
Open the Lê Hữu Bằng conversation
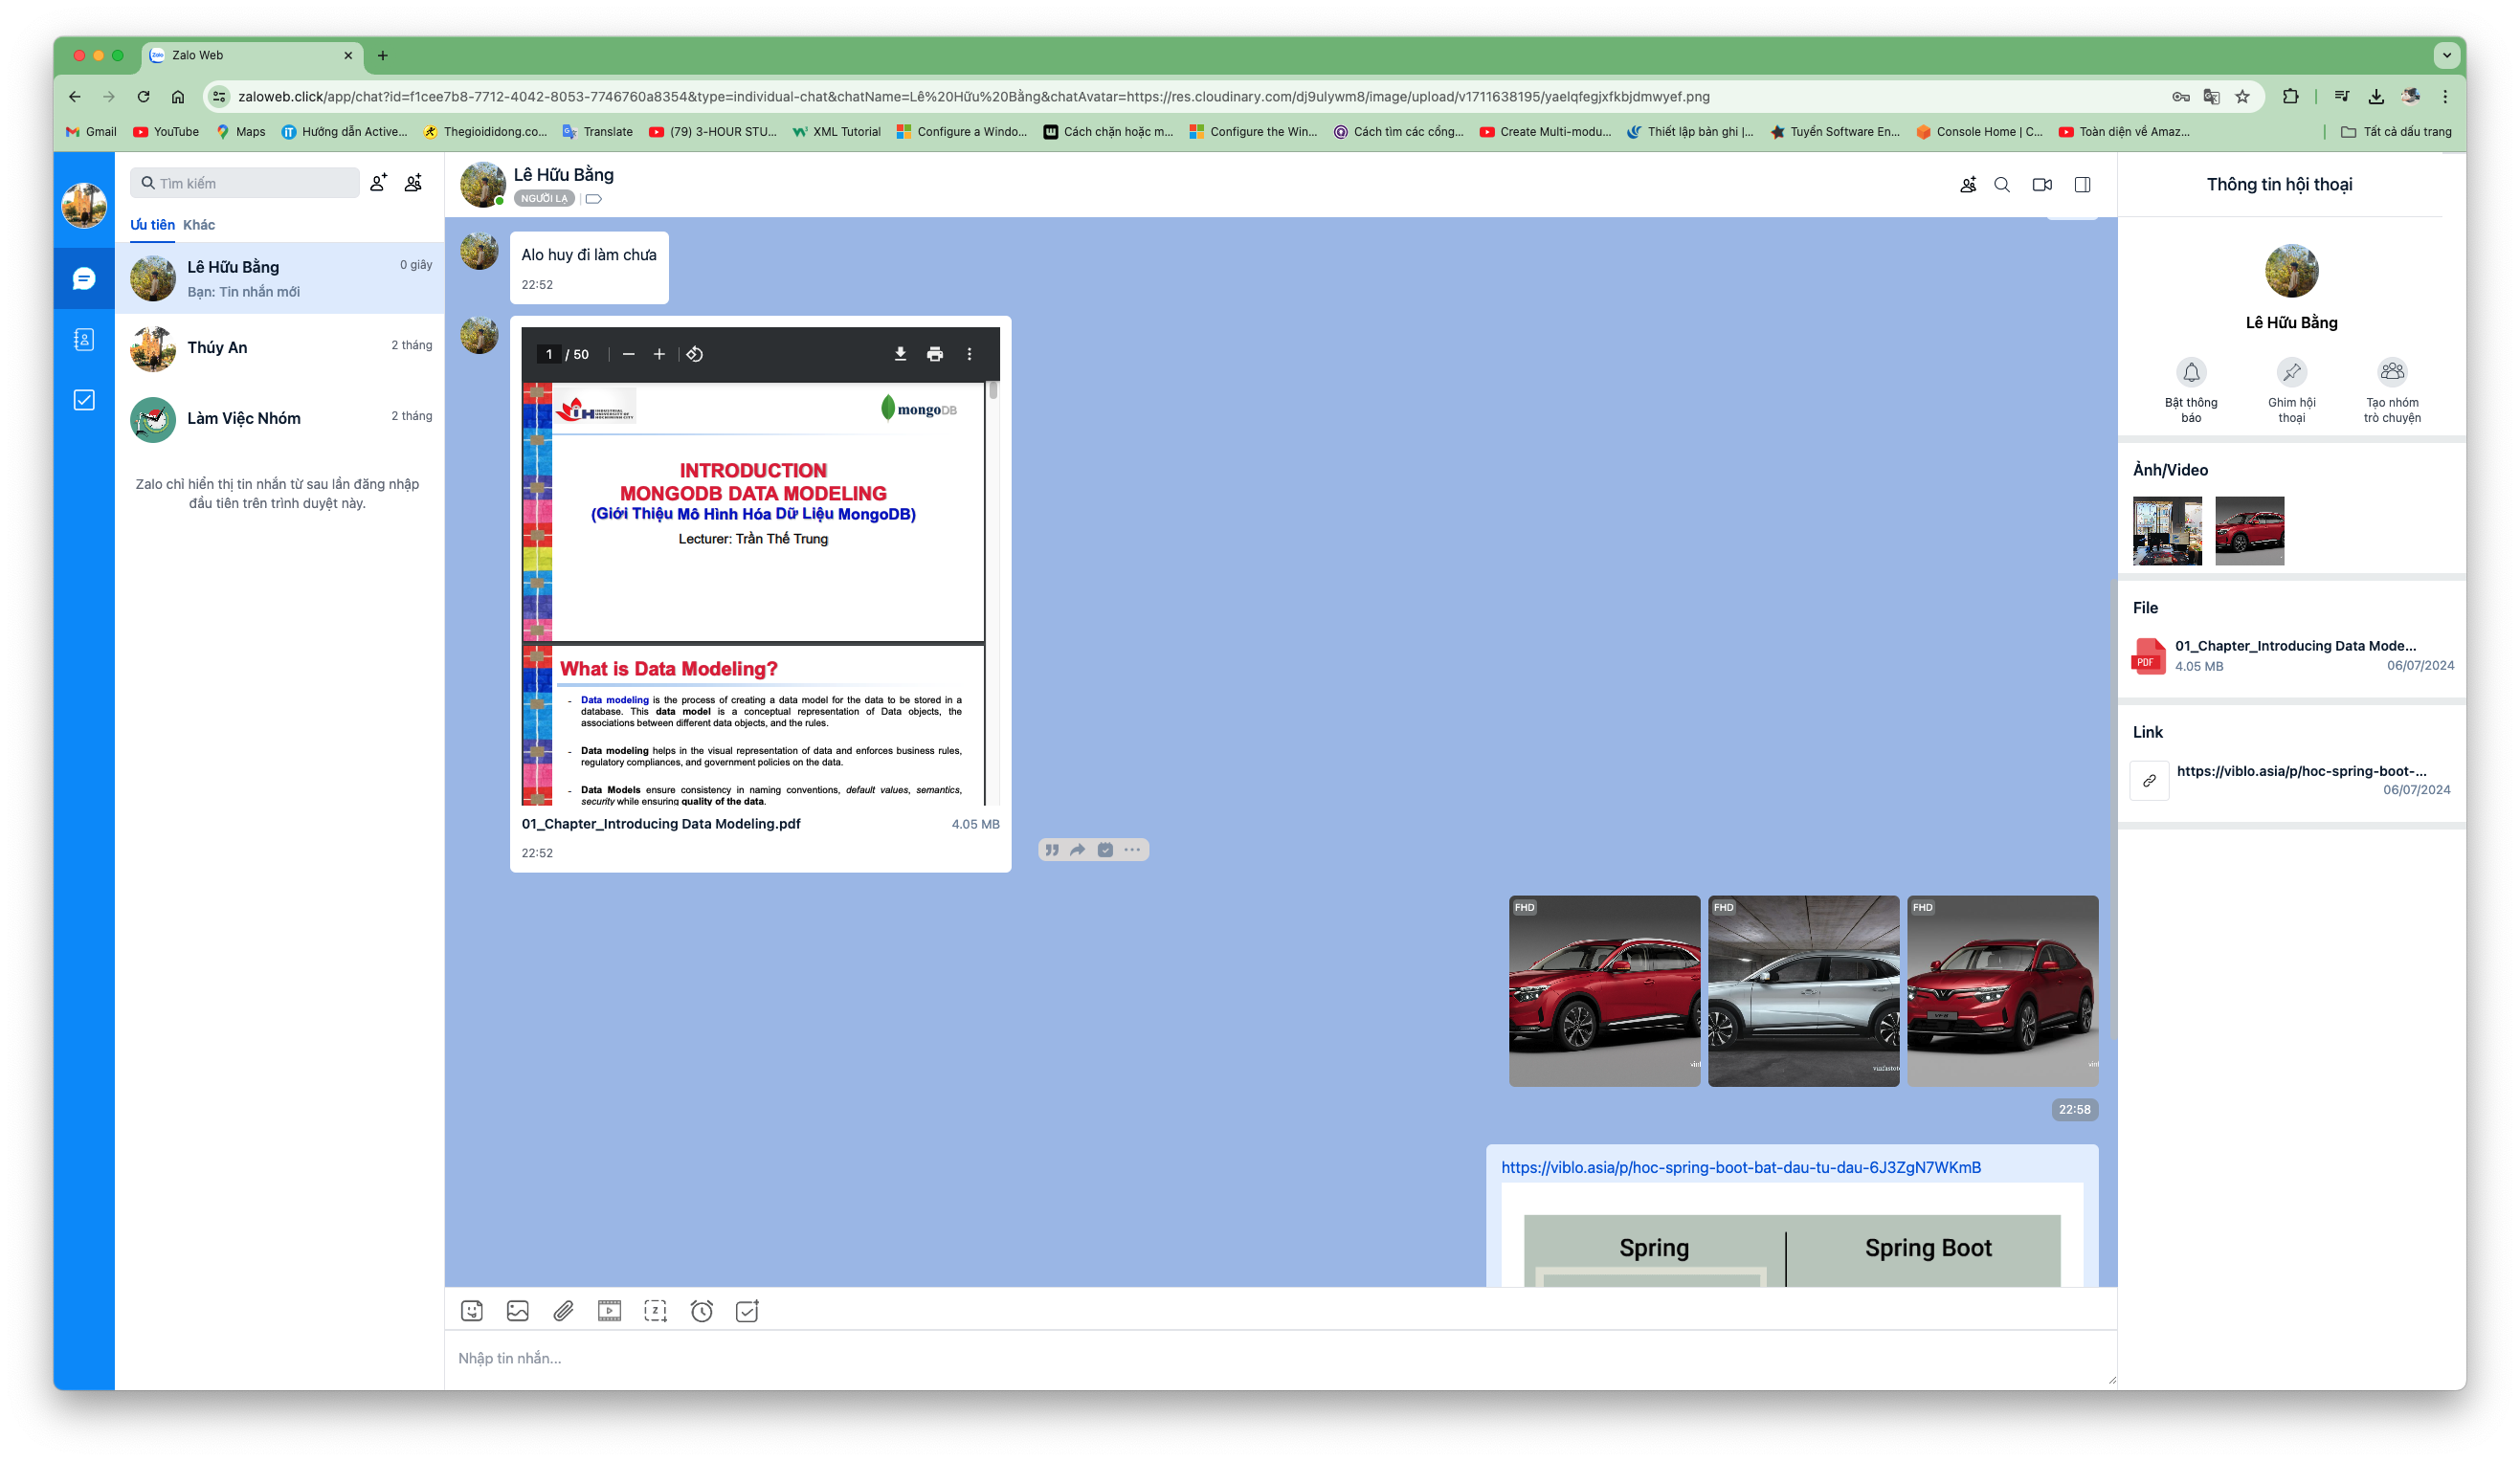(x=279, y=278)
